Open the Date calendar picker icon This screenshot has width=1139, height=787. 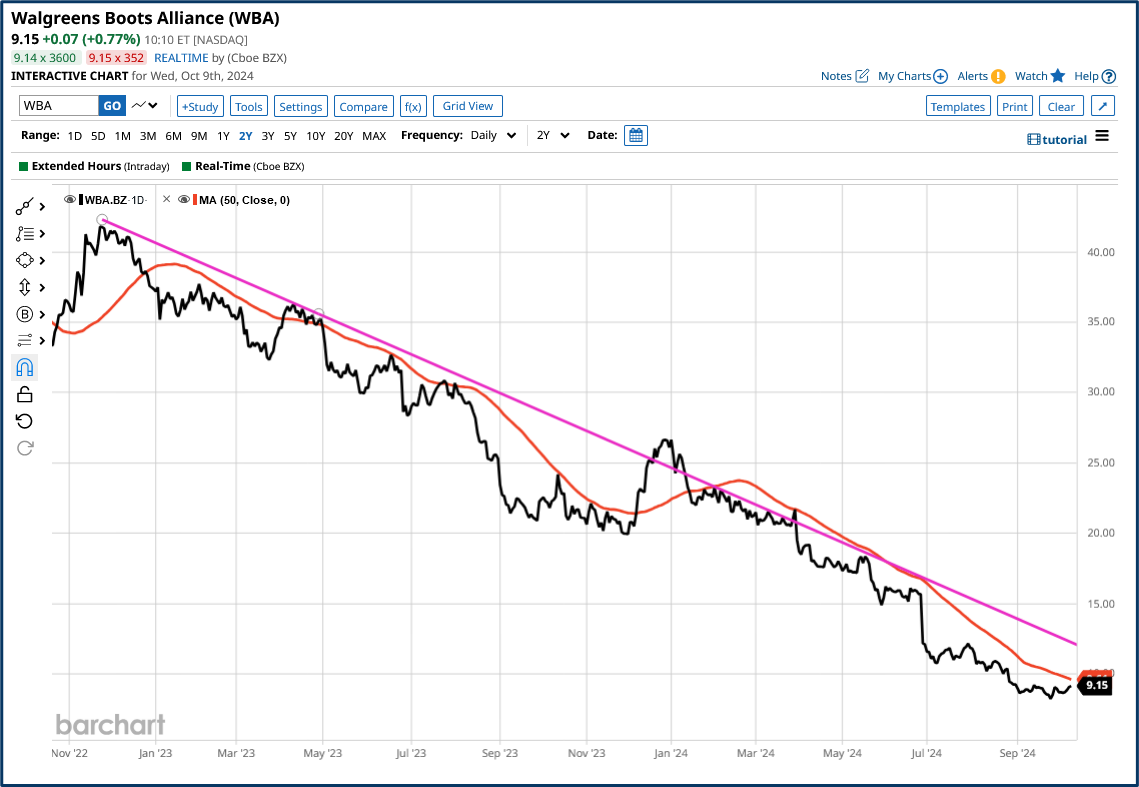click(635, 135)
